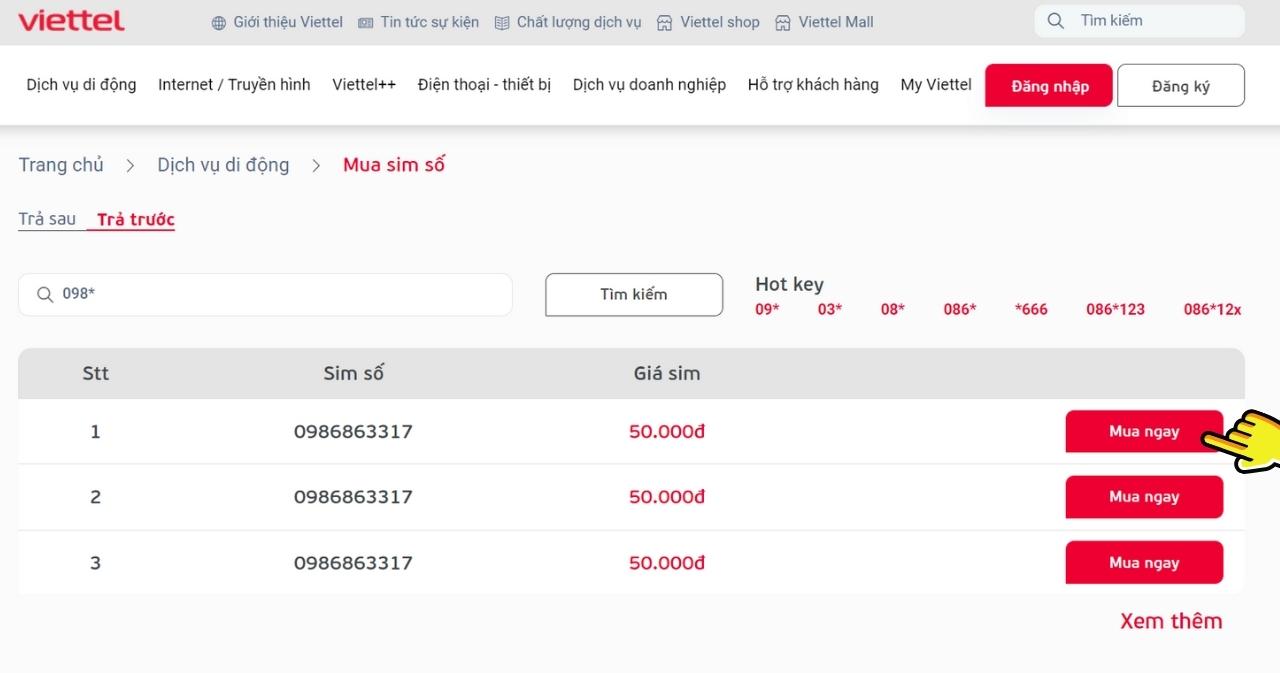Screen dimensions: 1280x673
Task: Click sim number 0986863317 in row 2
Action: [x=353, y=497]
